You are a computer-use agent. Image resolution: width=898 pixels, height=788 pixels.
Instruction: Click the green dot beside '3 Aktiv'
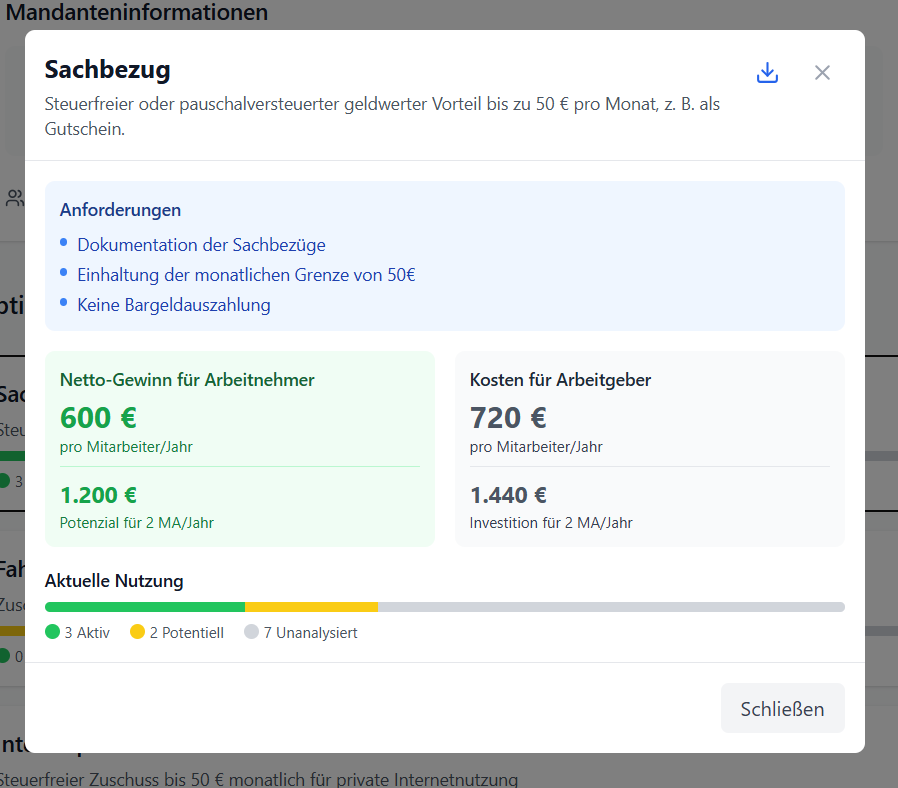[52, 632]
